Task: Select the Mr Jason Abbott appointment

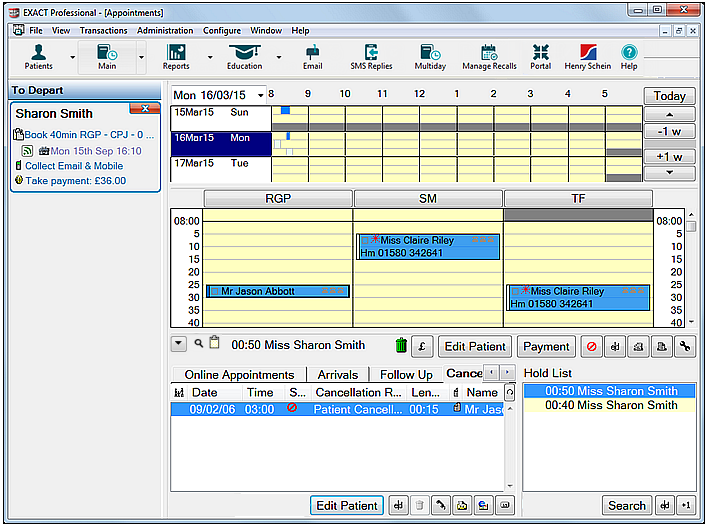Action: click(x=278, y=291)
